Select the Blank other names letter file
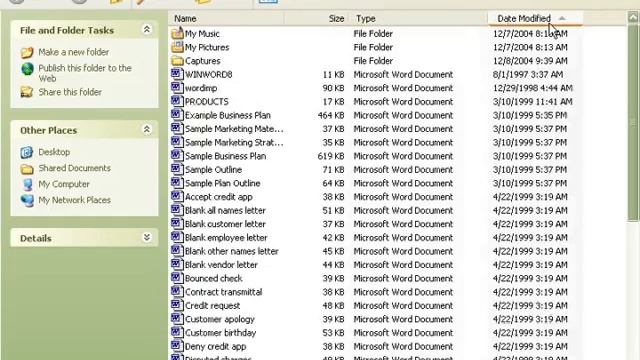 [232, 251]
